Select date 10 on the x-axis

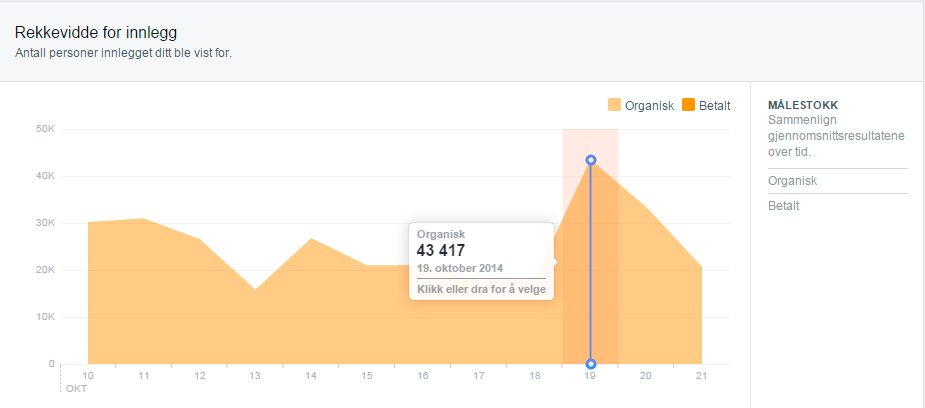88,375
